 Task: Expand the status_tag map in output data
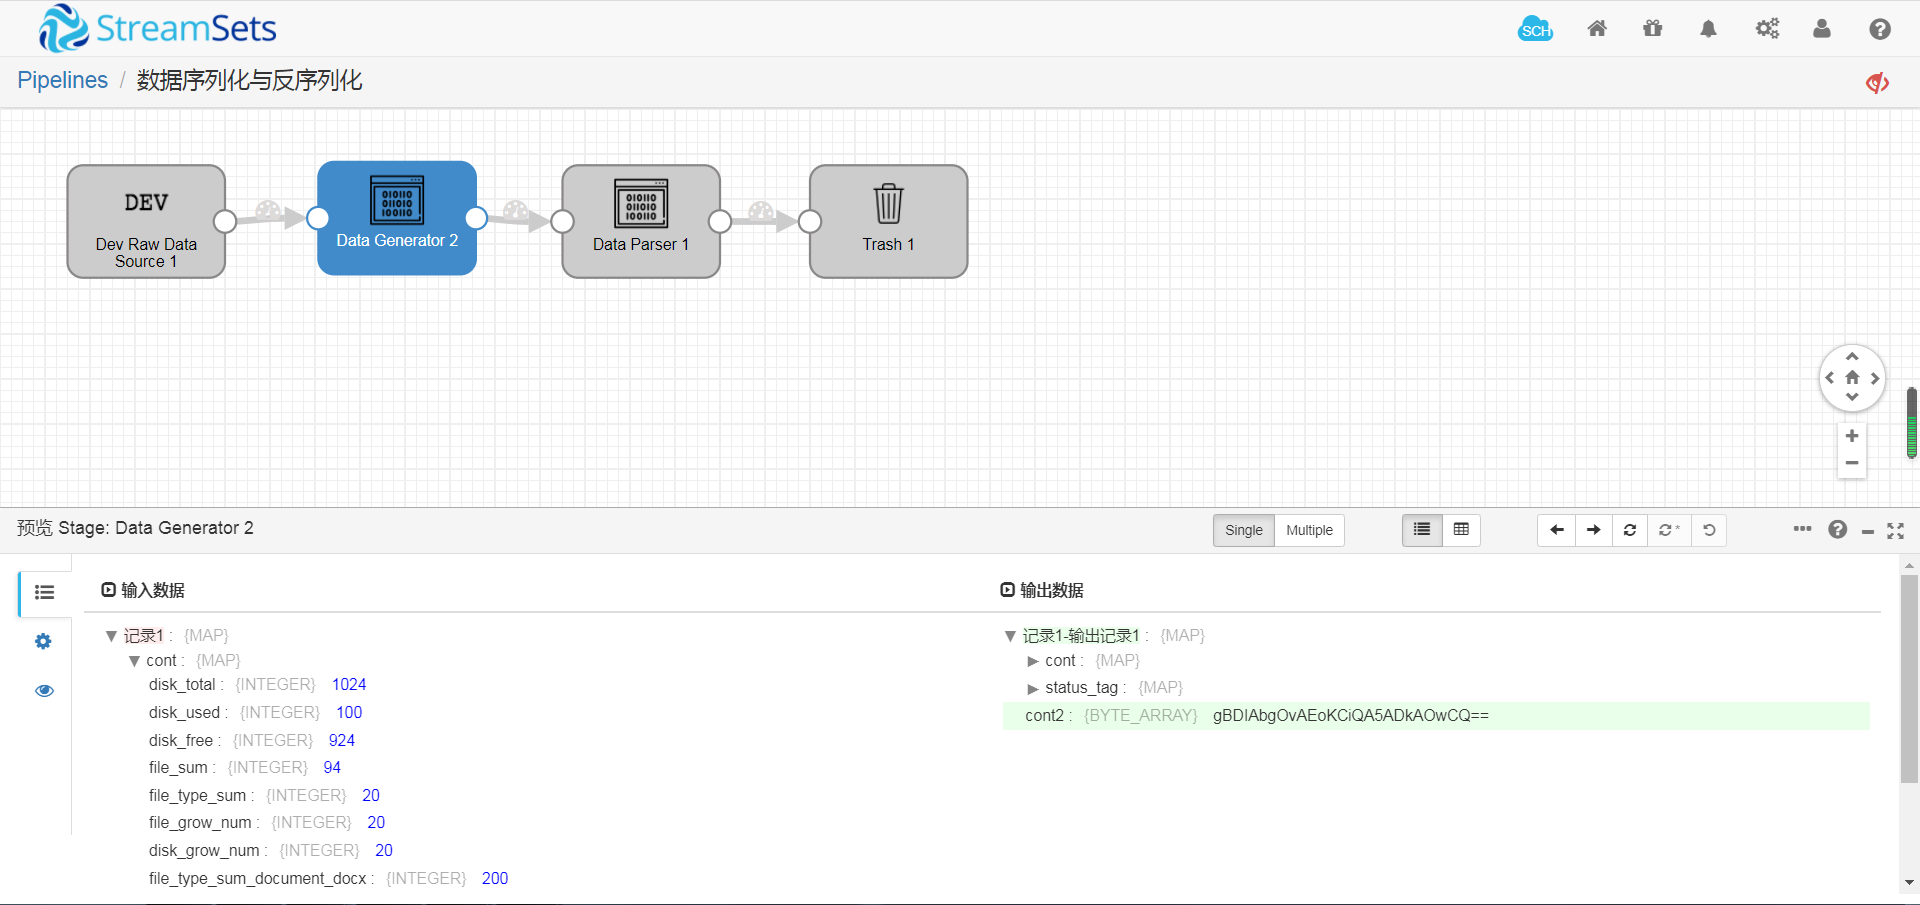coord(1032,687)
